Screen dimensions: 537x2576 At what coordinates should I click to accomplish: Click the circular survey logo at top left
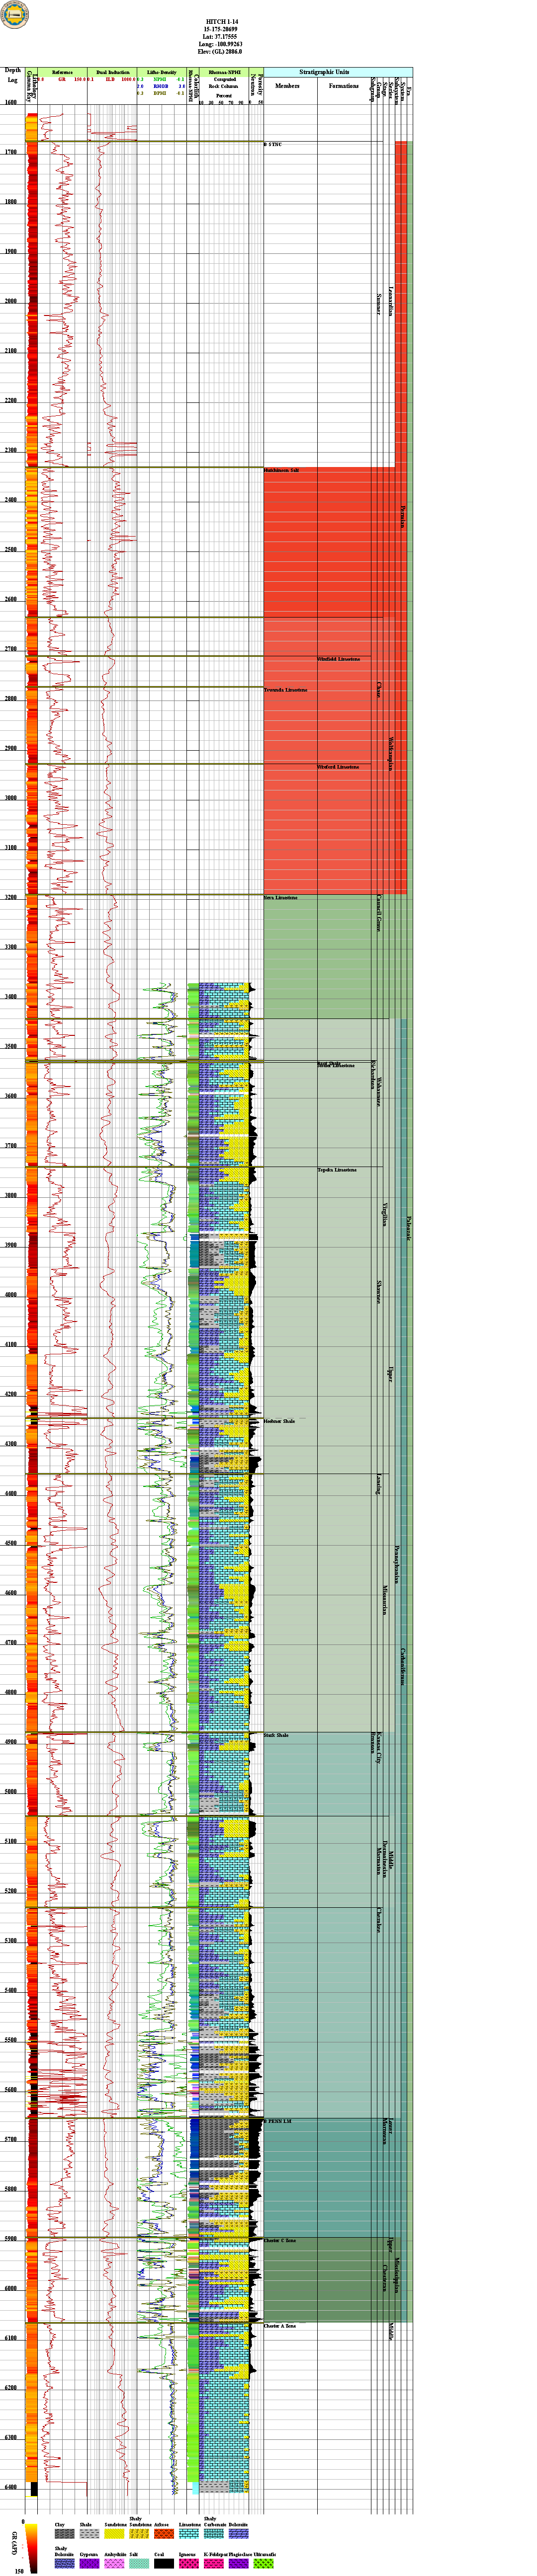coord(15,14)
